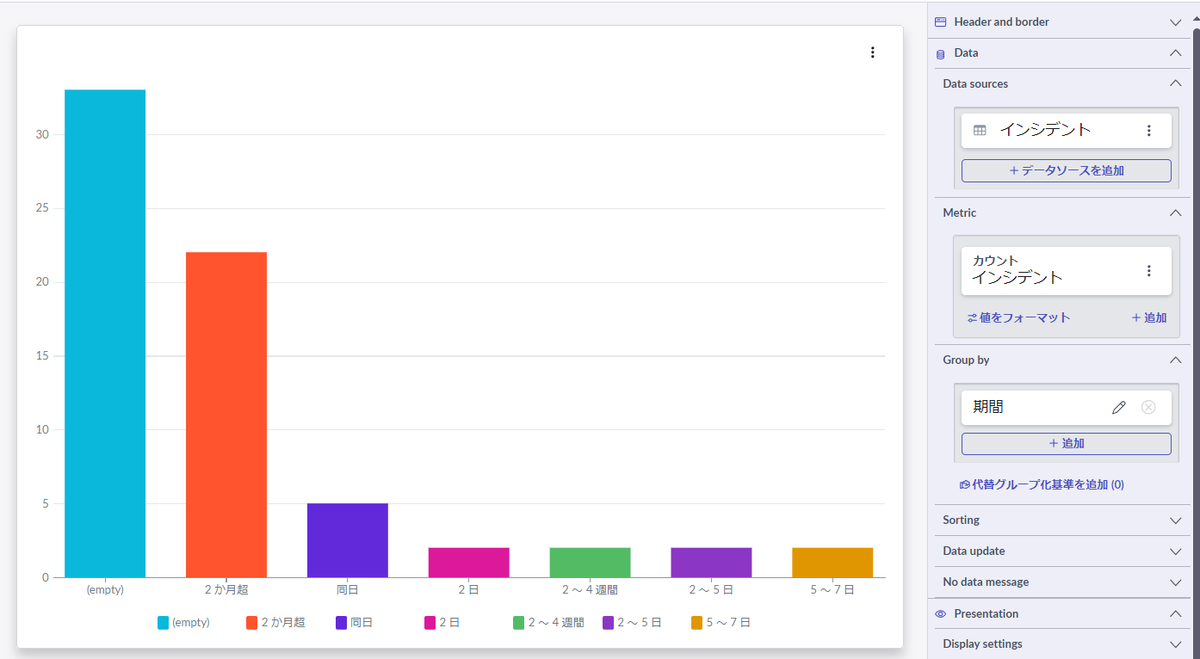
Task: Click the x-axis label 5 ～ 7 日
Action: (833, 590)
